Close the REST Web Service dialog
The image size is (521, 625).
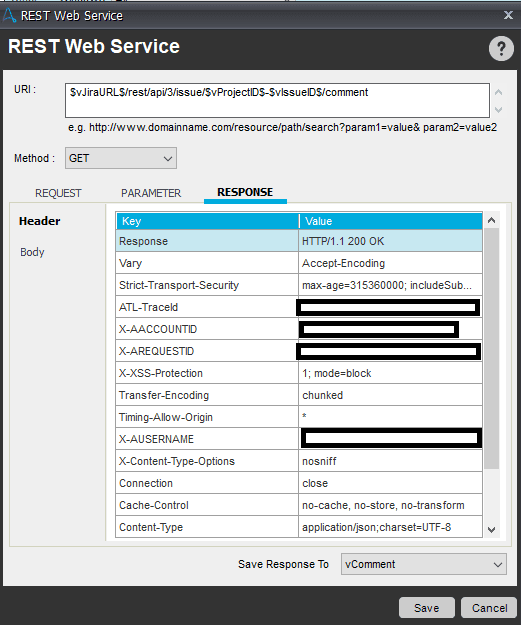(508, 15)
